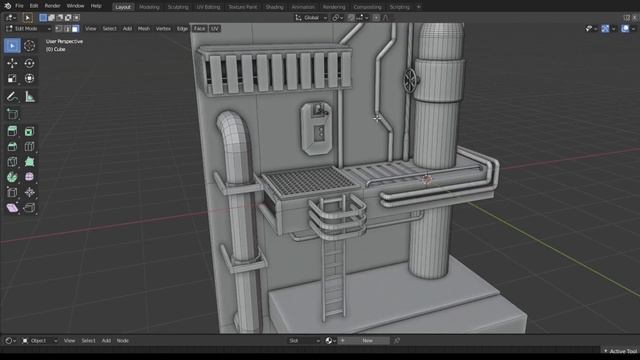Viewport: 640px width, 360px height.
Task: Open the File menu
Action: 19,6
